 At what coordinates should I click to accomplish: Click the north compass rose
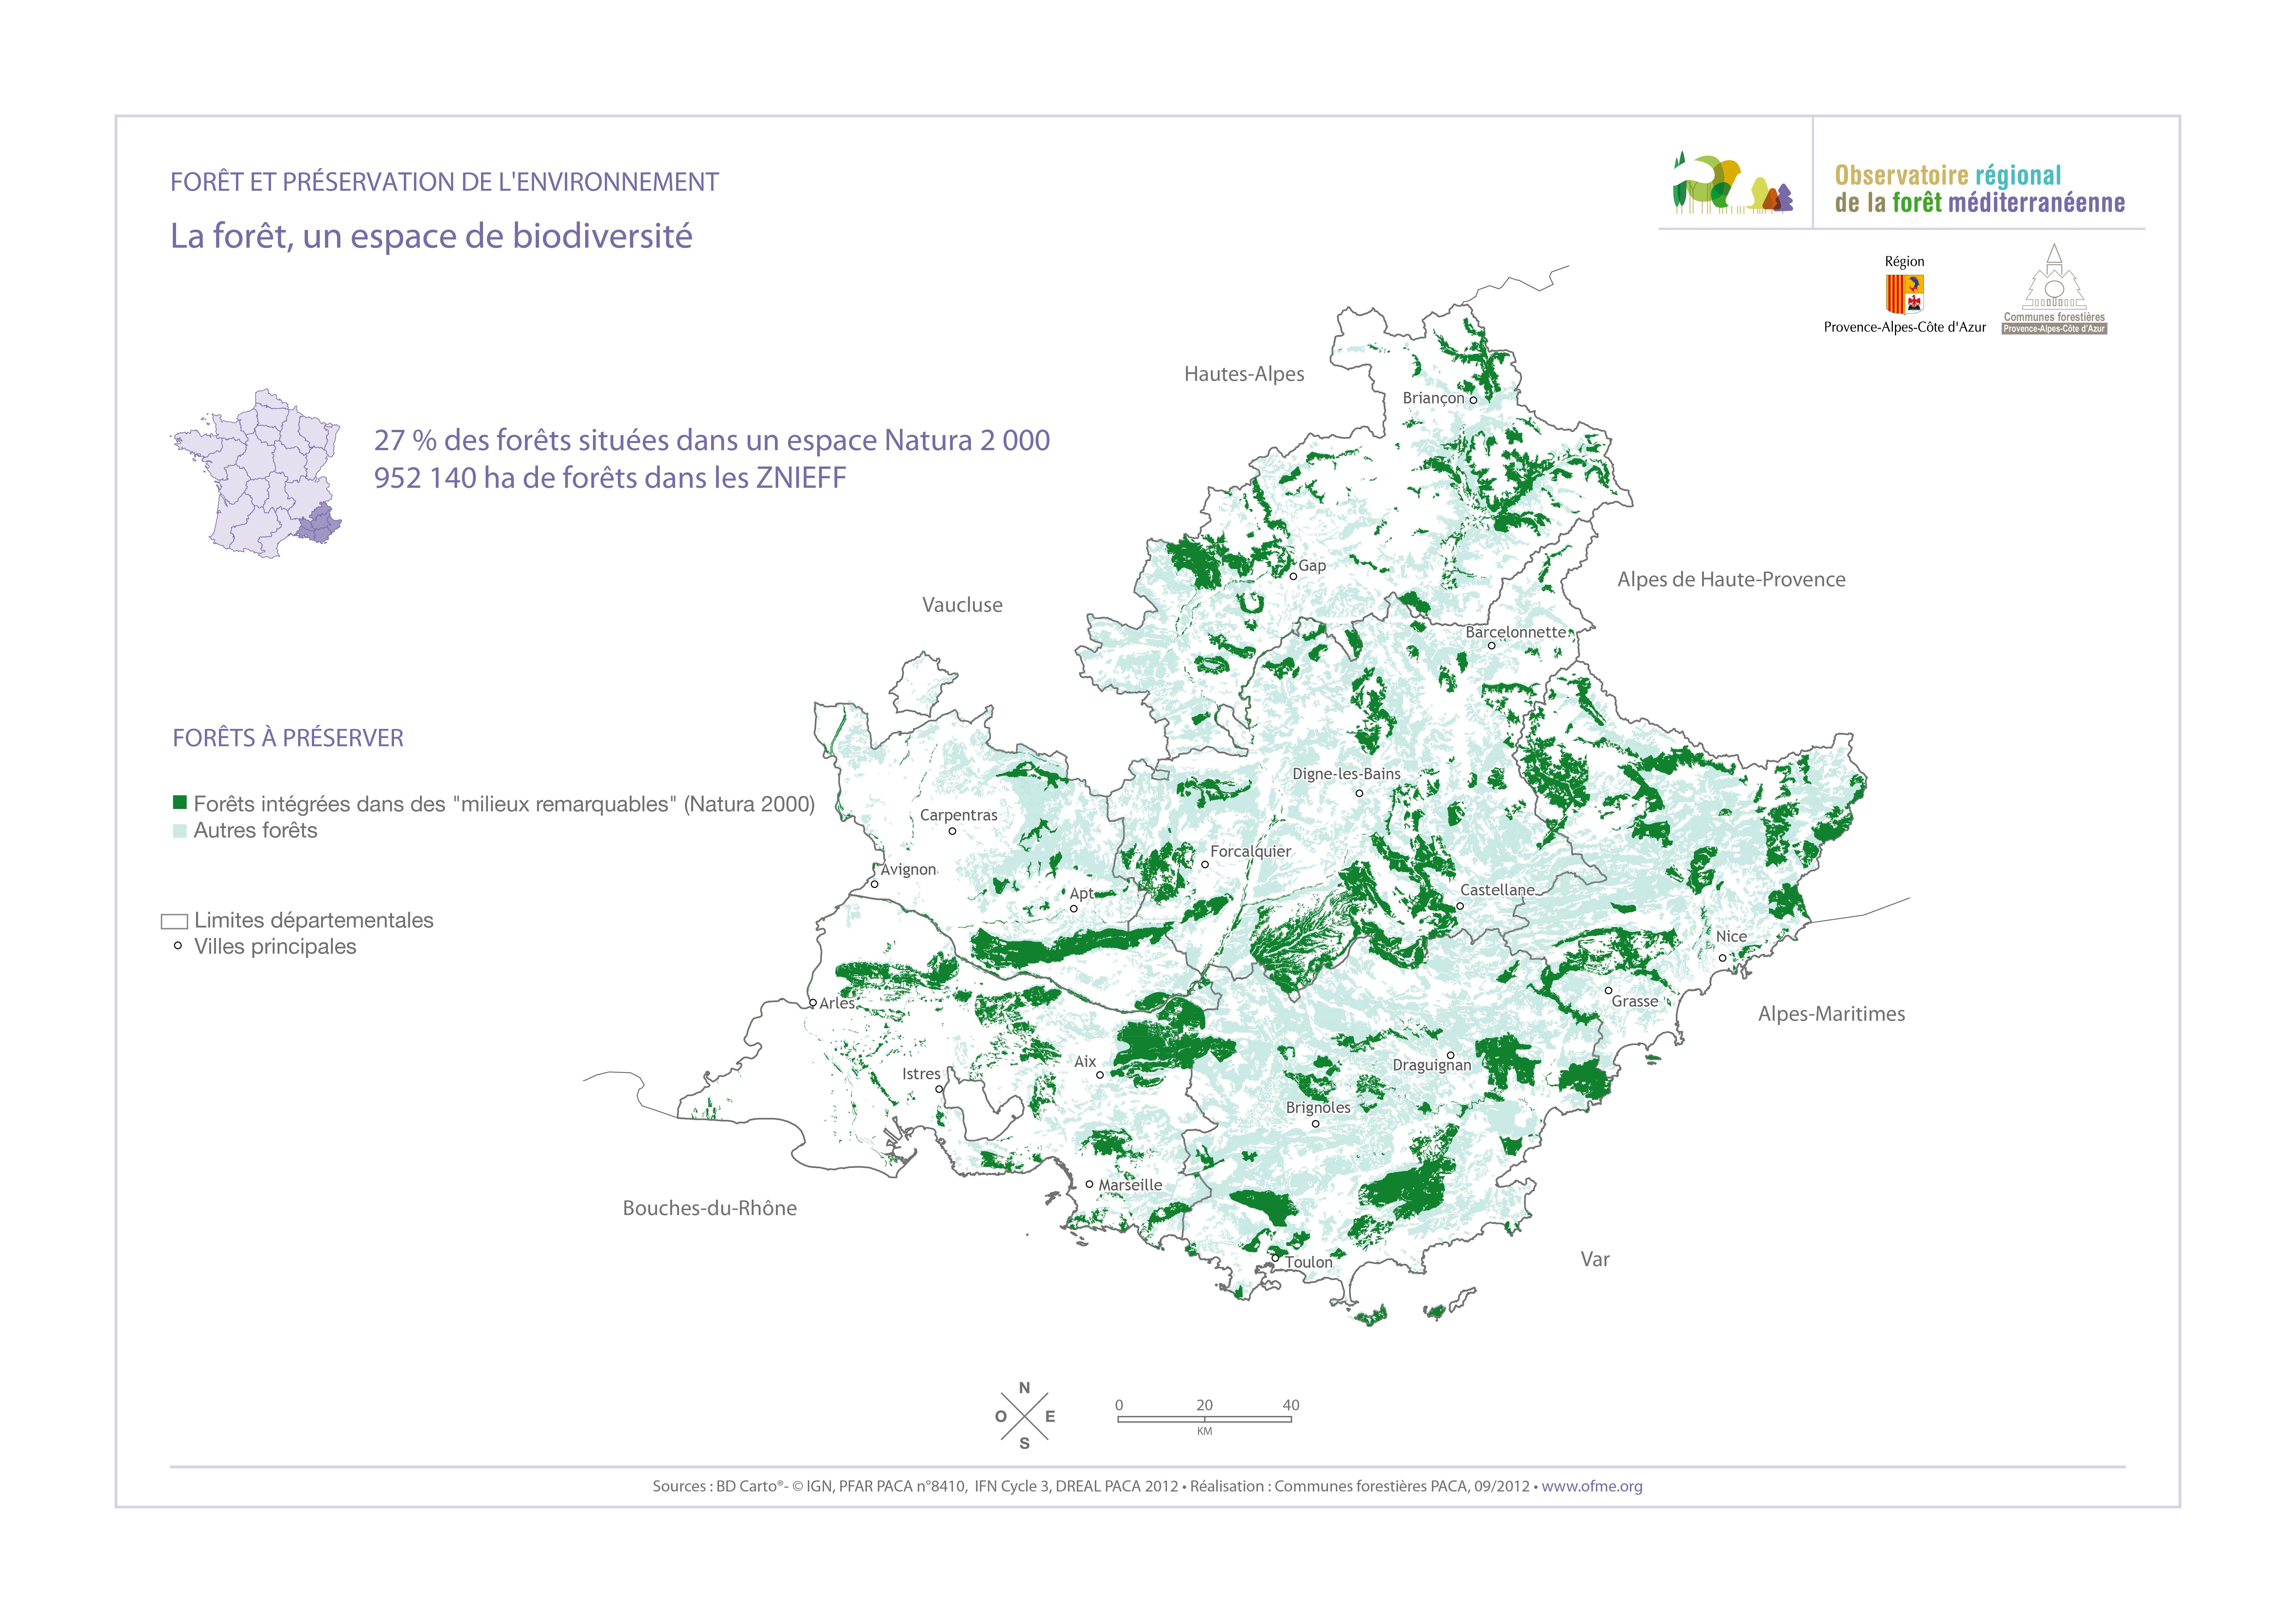1025,1416
